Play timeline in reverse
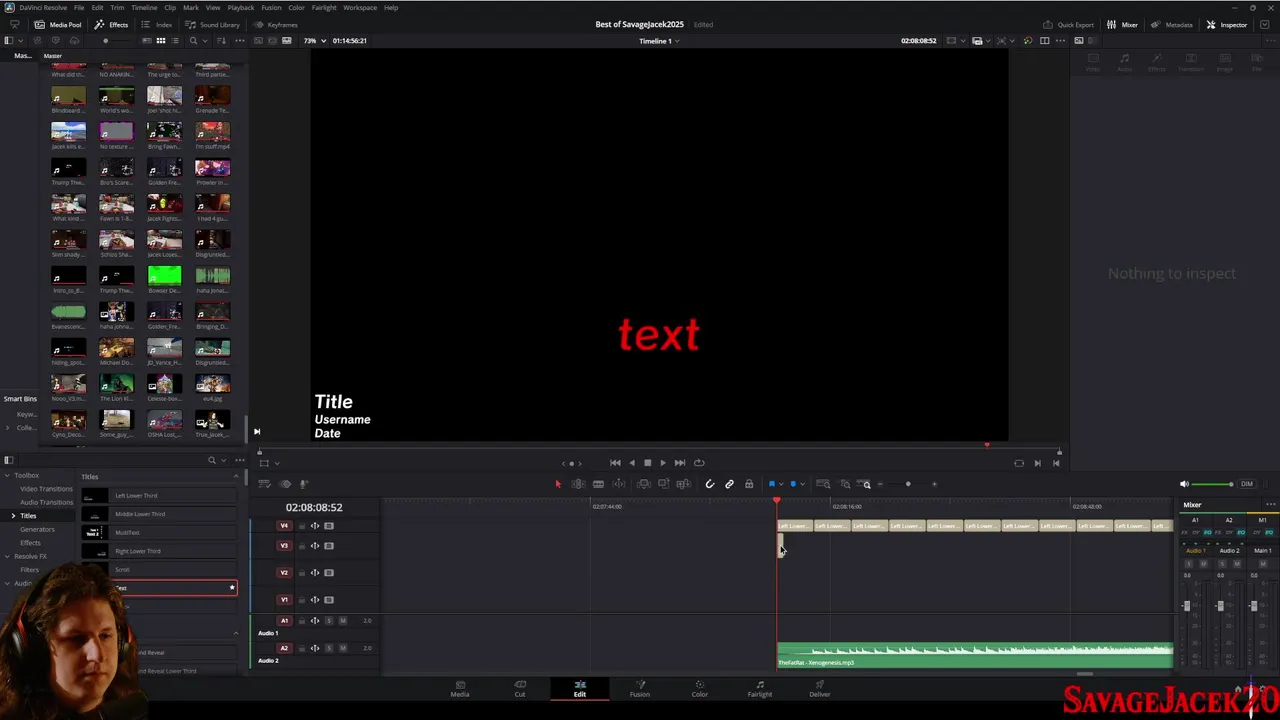Image resolution: width=1280 pixels, height=720 pixels. click(631, 463)
